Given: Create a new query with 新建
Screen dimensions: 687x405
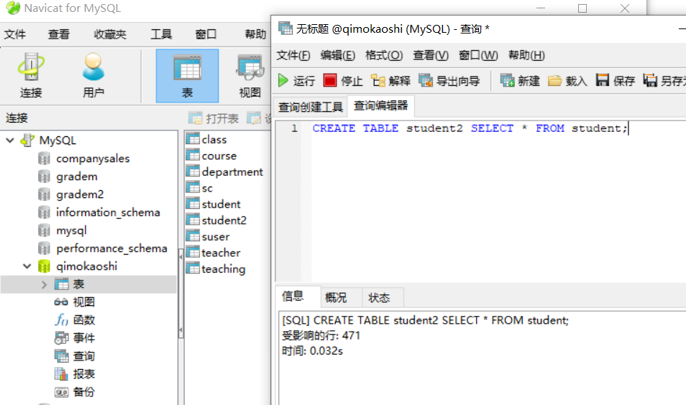Looking at the screenshot, I should coord(520,81).
